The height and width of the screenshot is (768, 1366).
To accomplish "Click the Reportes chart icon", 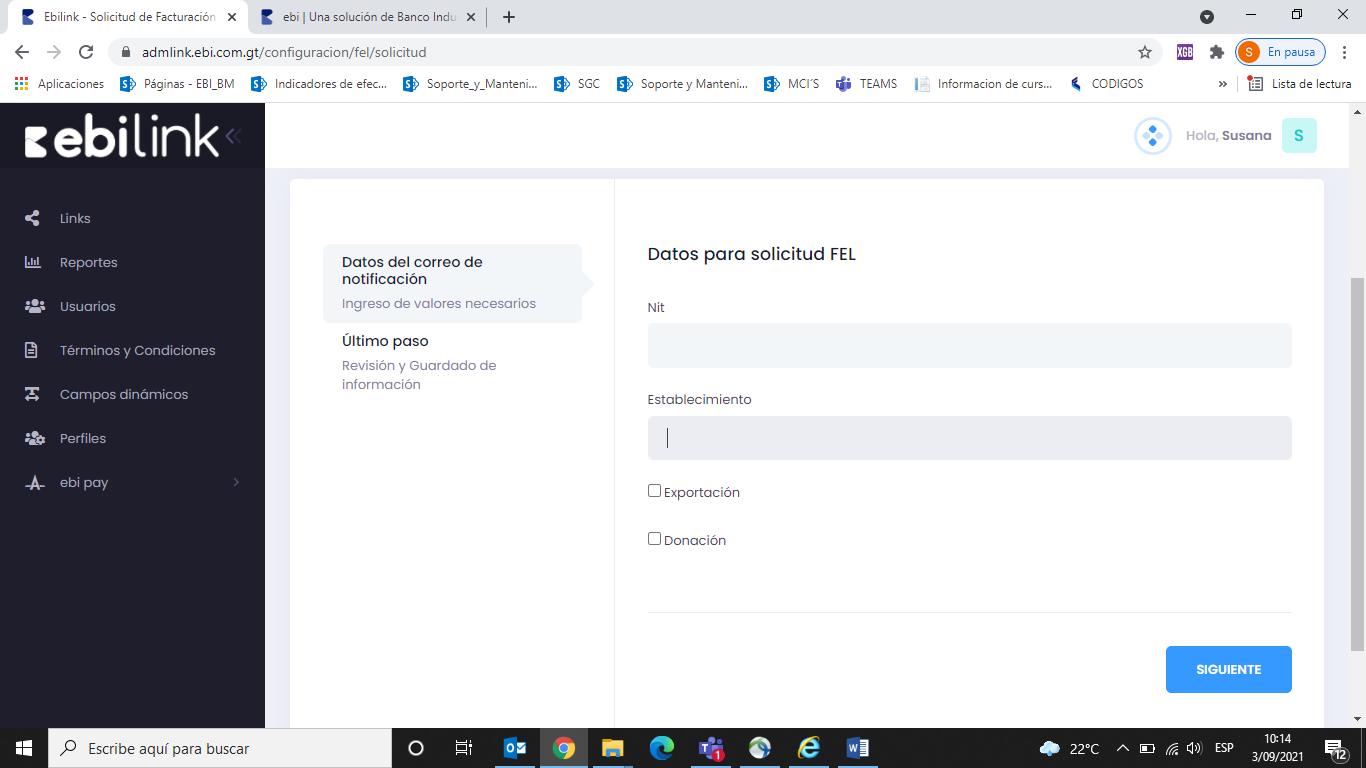I will click(32, 262).
